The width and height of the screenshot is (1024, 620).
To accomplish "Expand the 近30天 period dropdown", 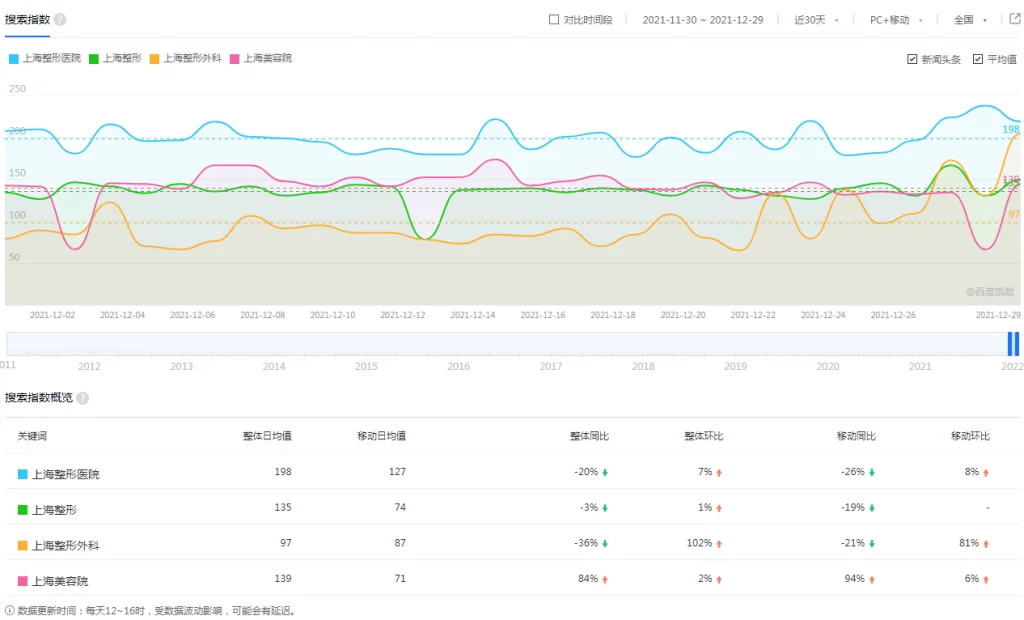I will [x=816, y=20].
